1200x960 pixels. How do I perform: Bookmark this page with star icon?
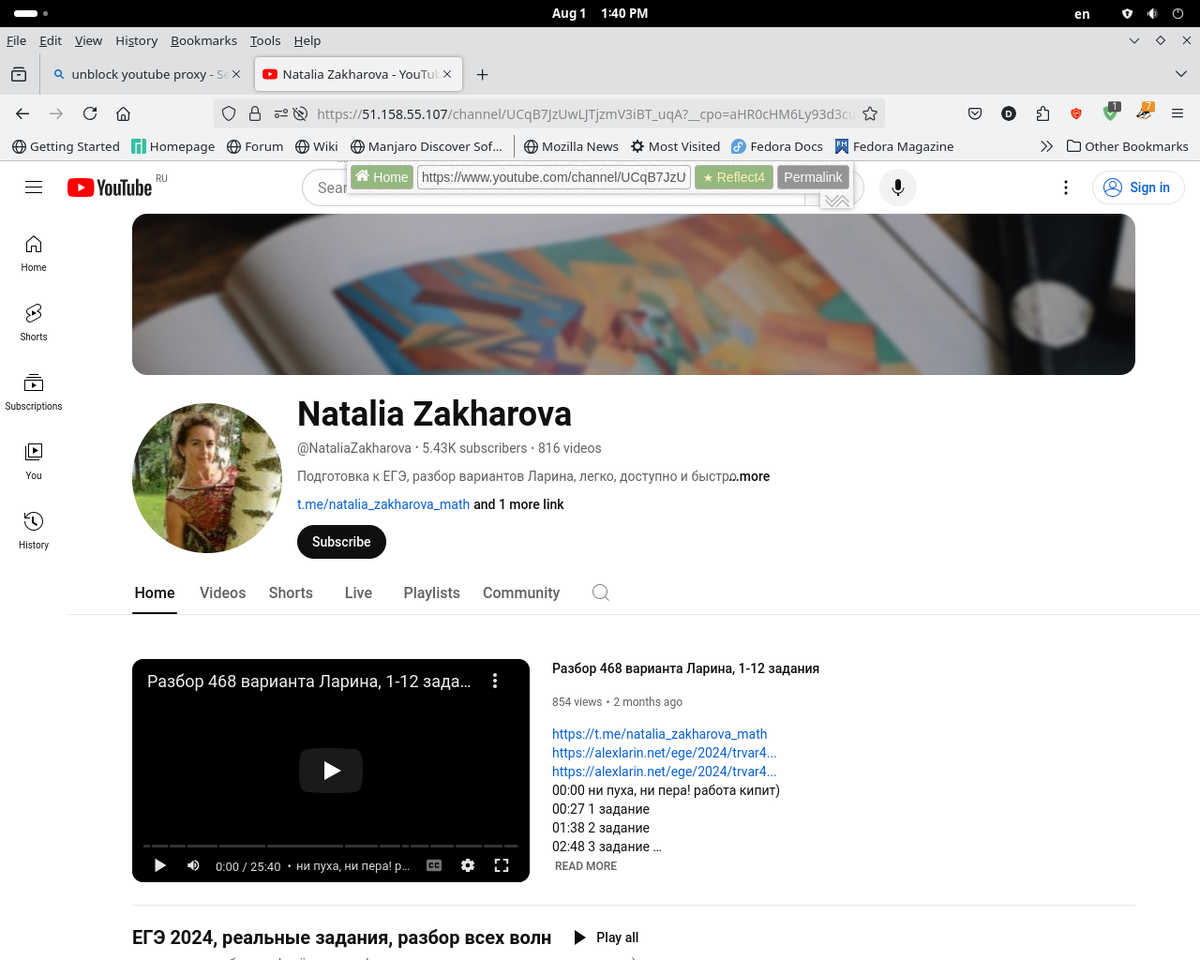coord(870,114)
